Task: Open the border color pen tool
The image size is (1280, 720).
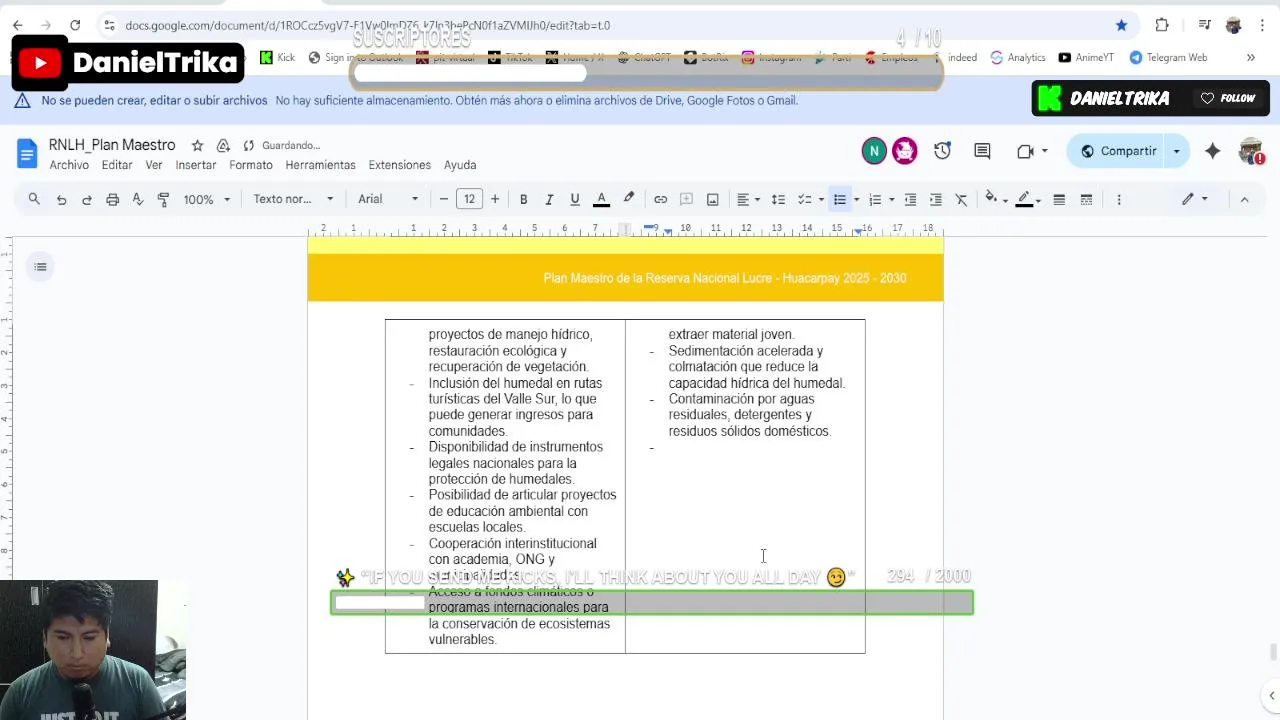Action: [x=1028, y=199]
